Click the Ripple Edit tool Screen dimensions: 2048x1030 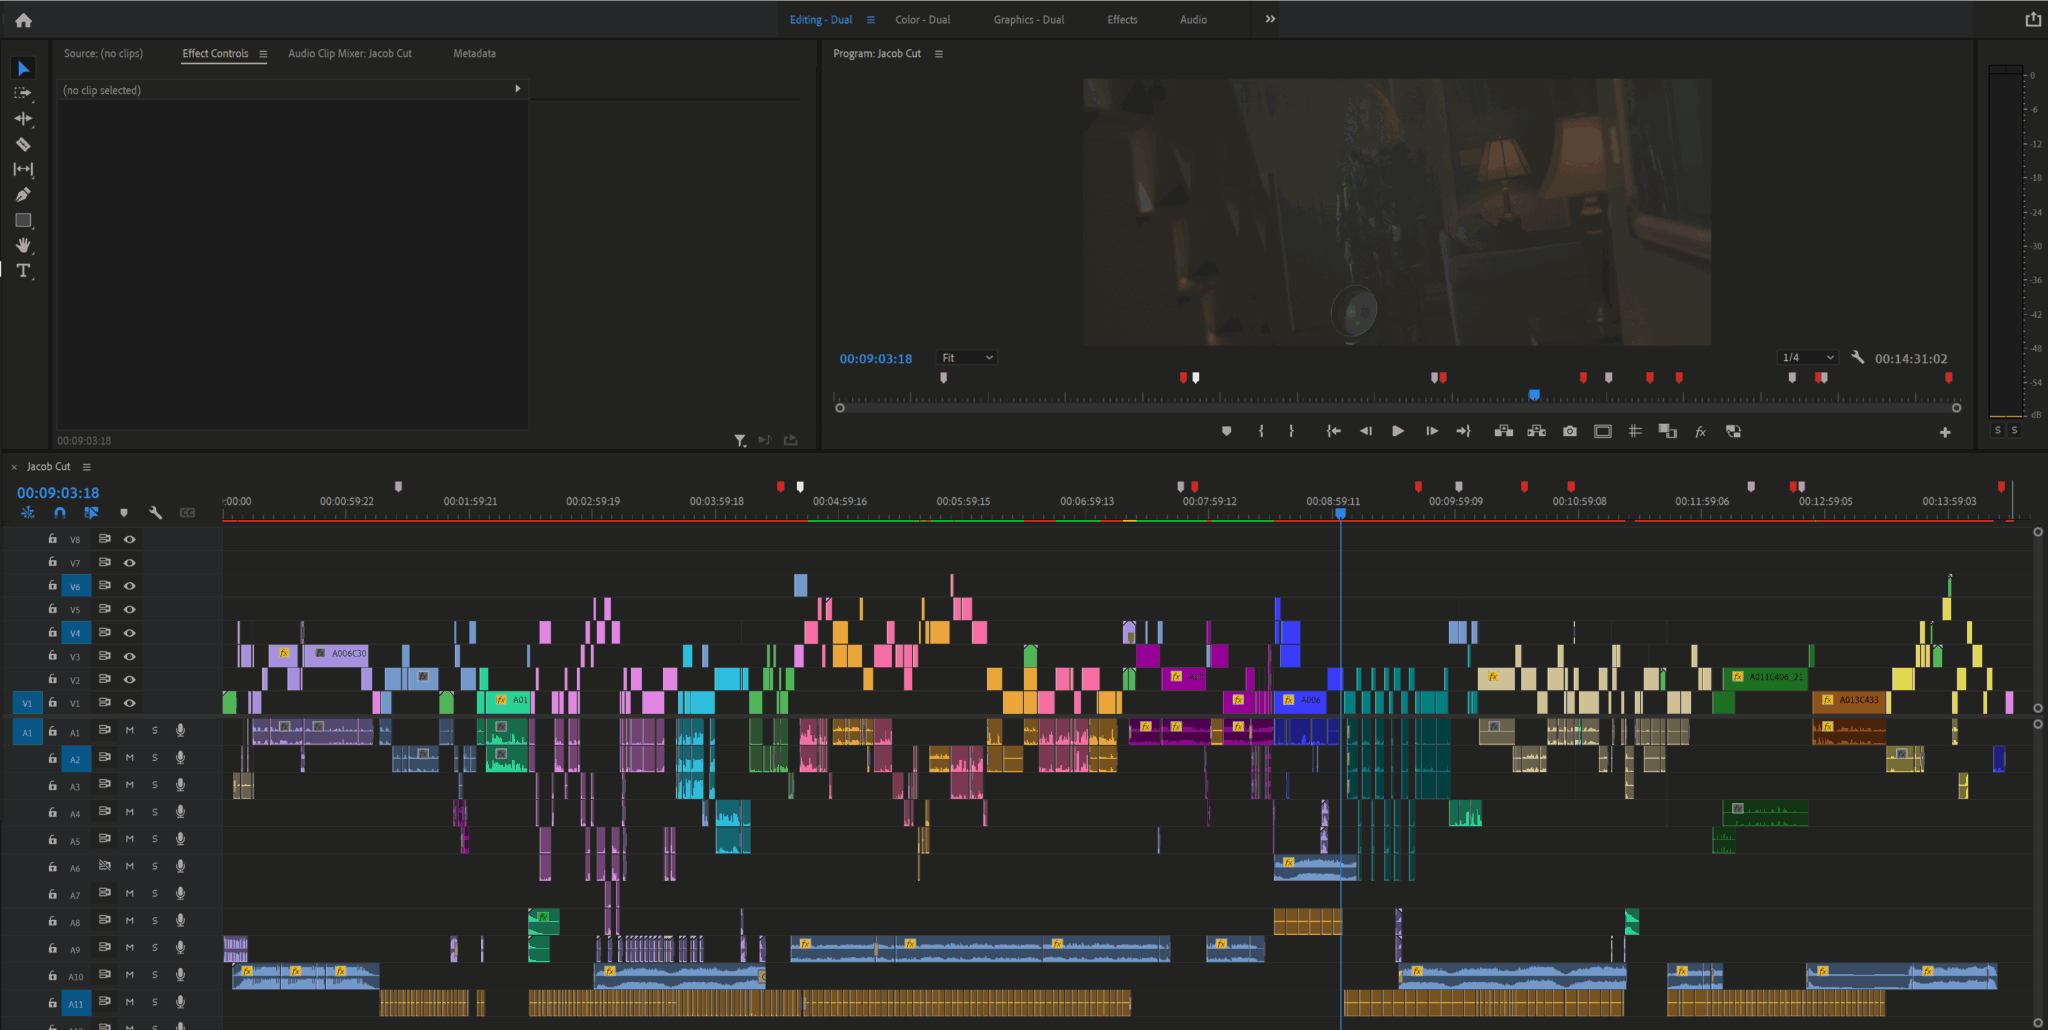pyautogui.click(x=23, y=118)
